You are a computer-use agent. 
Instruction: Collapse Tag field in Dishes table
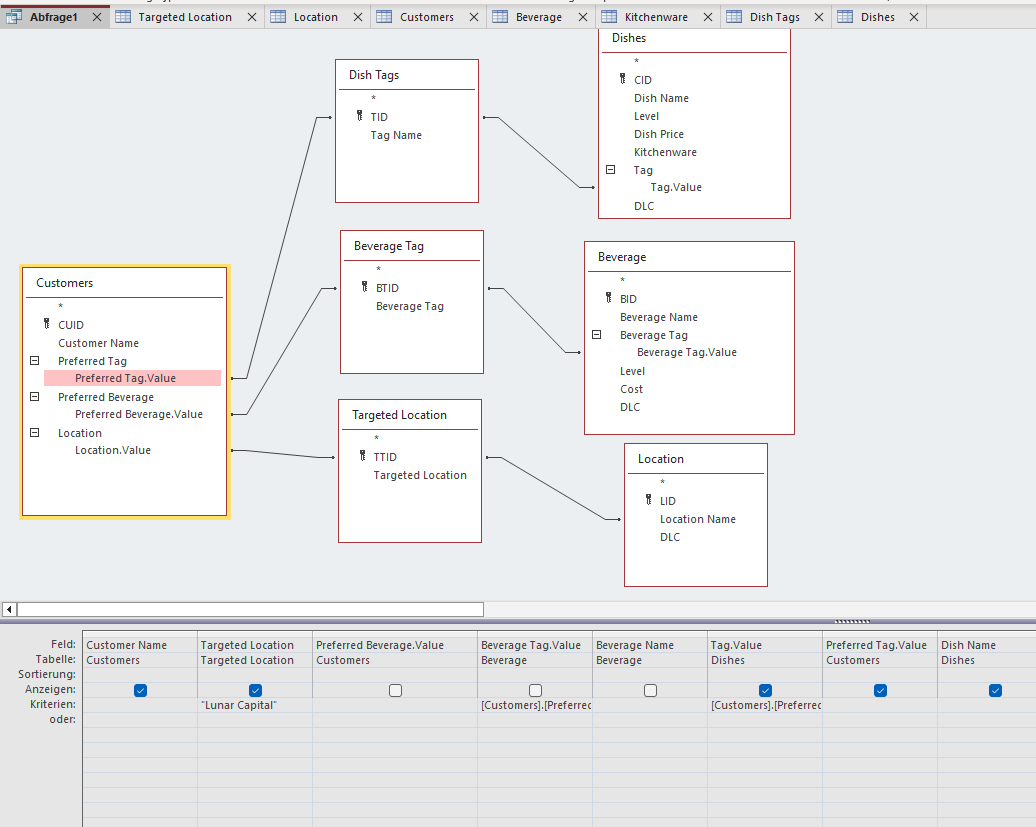(x=610, y=170)
